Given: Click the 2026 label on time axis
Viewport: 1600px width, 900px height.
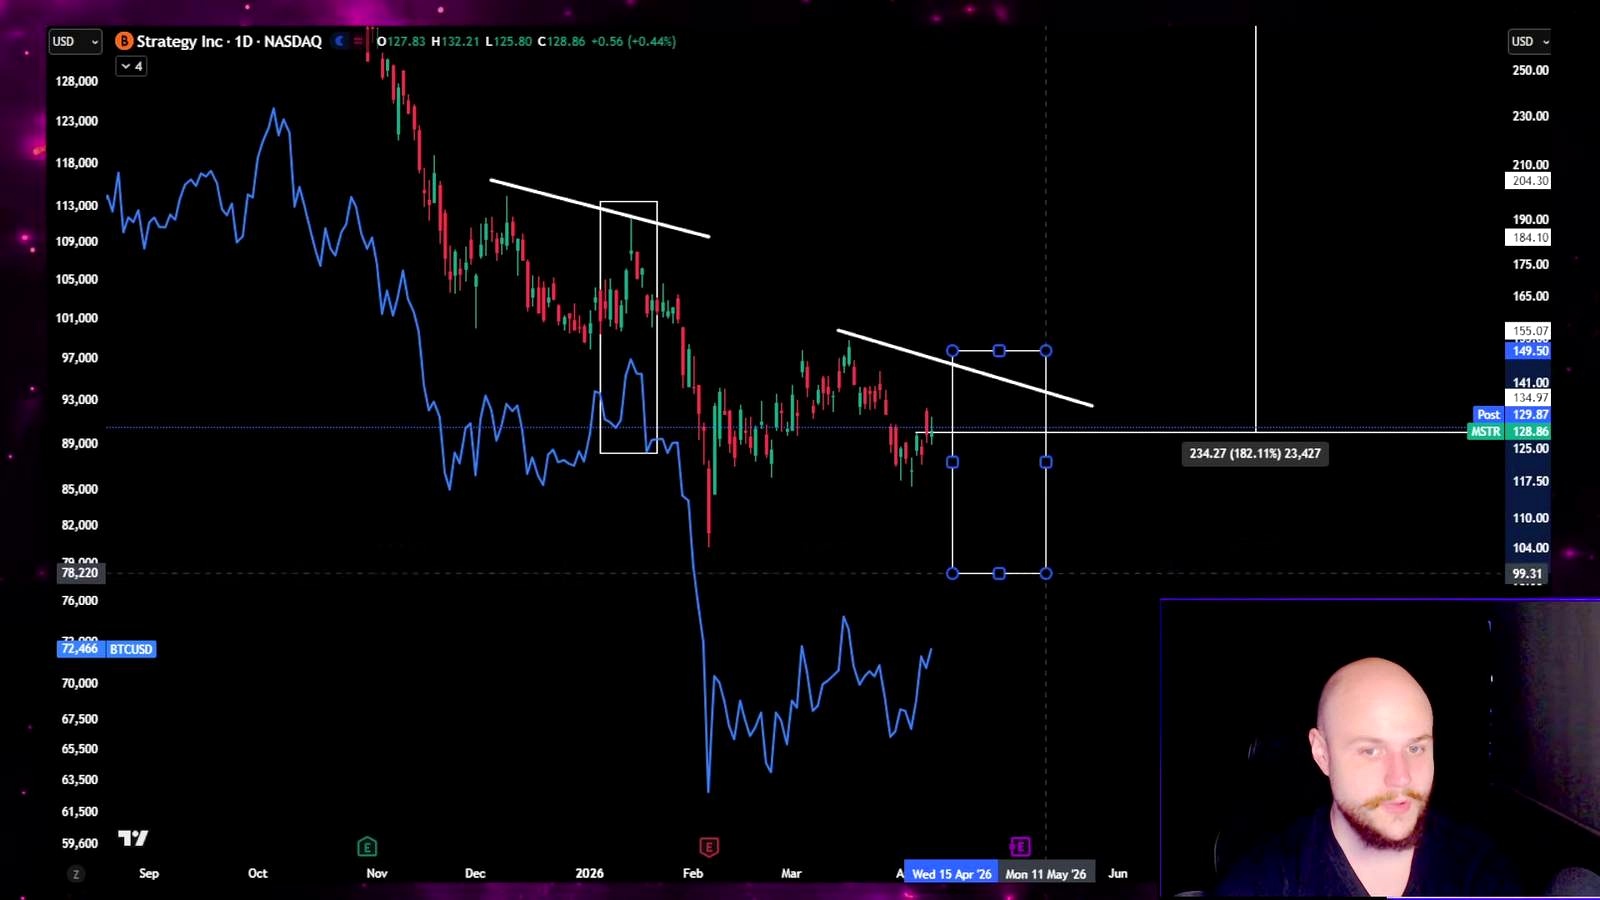Looking at the screenshot, I should pos(590,874).
